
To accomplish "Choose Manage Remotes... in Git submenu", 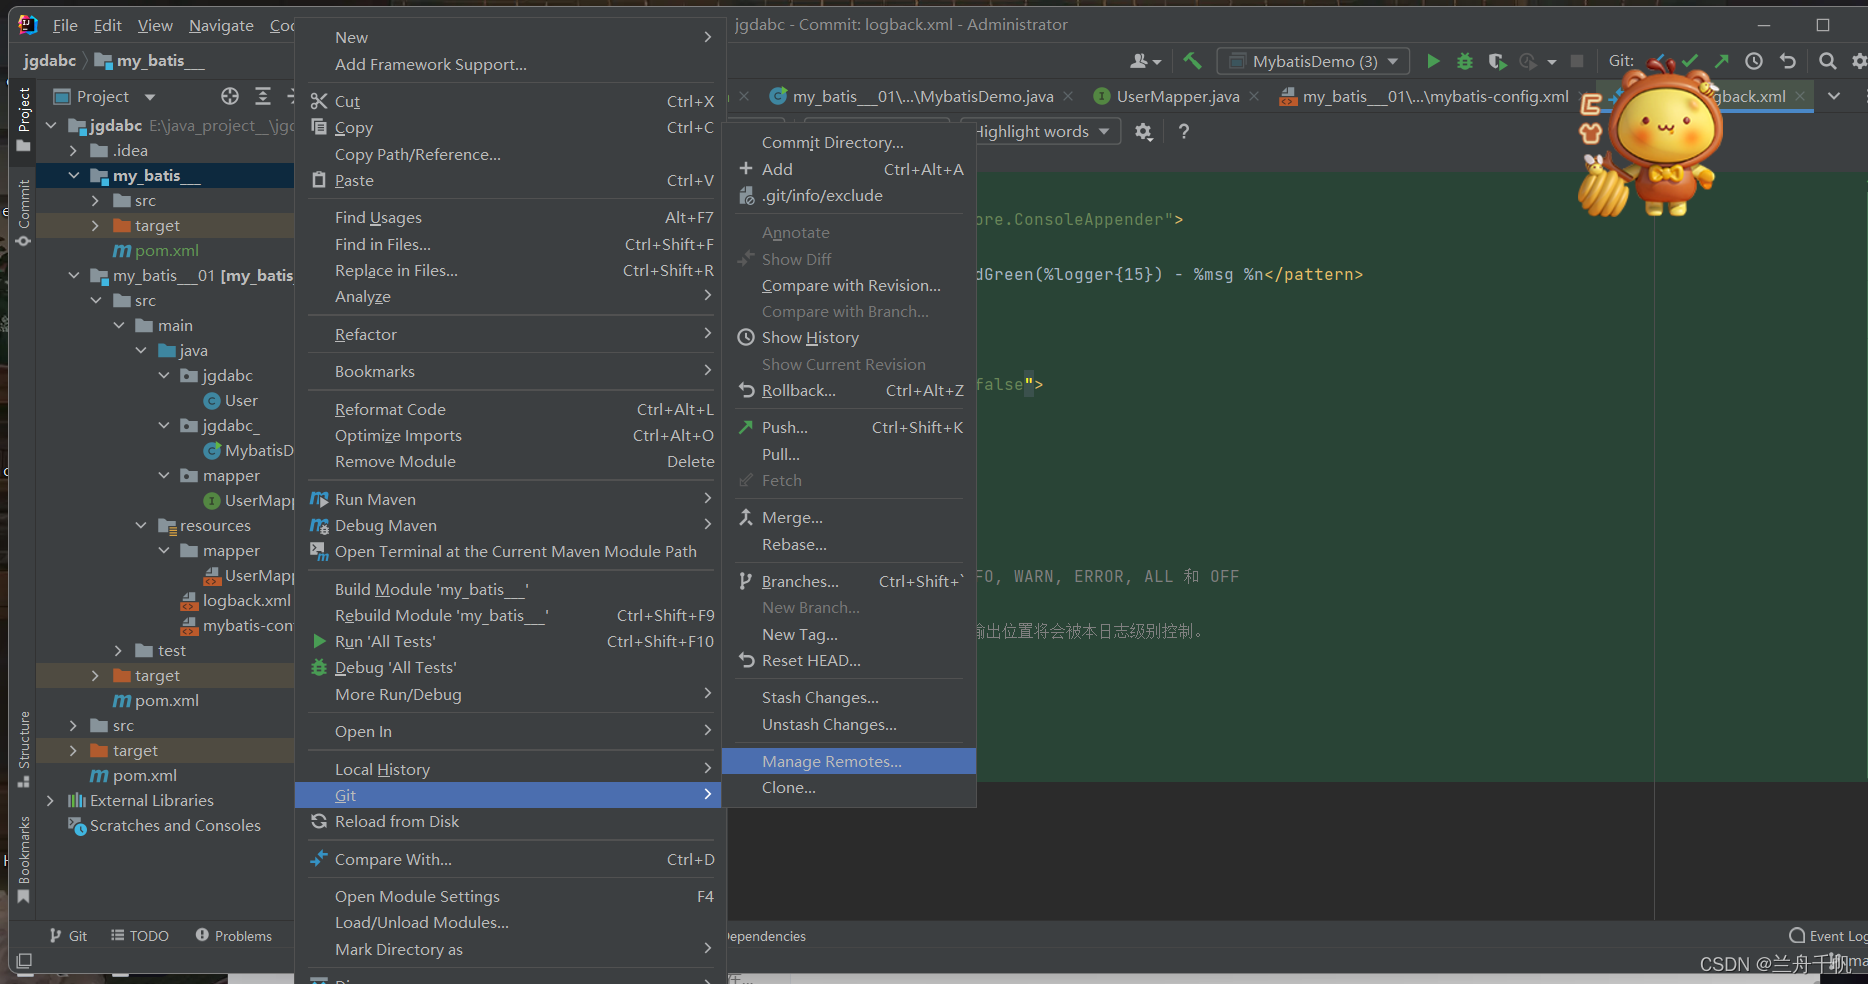I will coord(849,762).
